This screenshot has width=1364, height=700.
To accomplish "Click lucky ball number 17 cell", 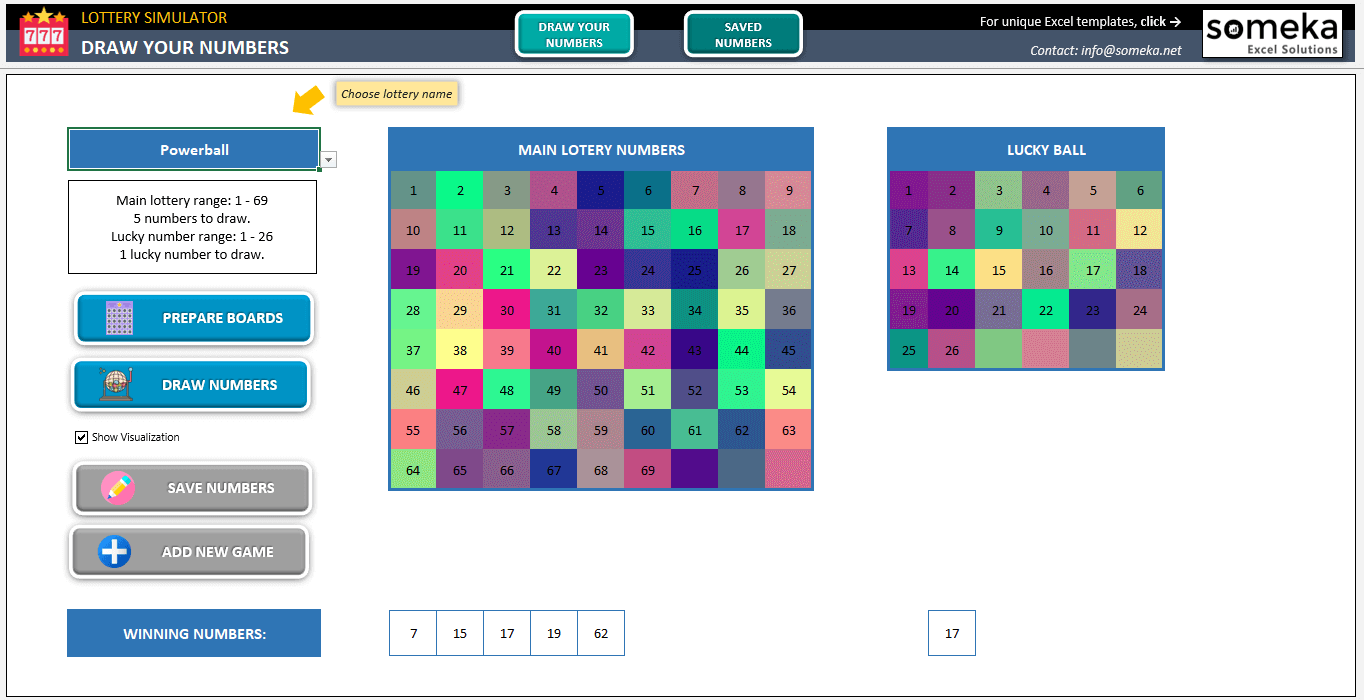I will pyautogui.click(x=1093, y=270).
